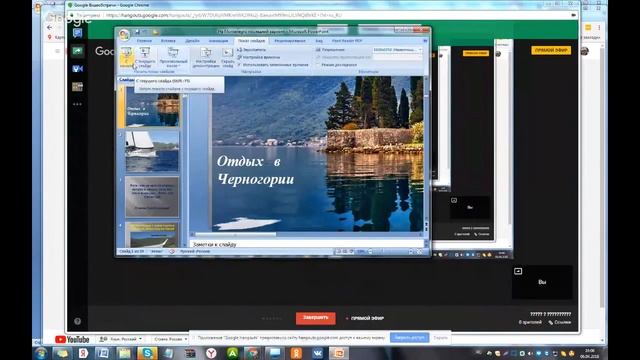
Task: Start slideshow from beginning button
Action: coord(127,57)
